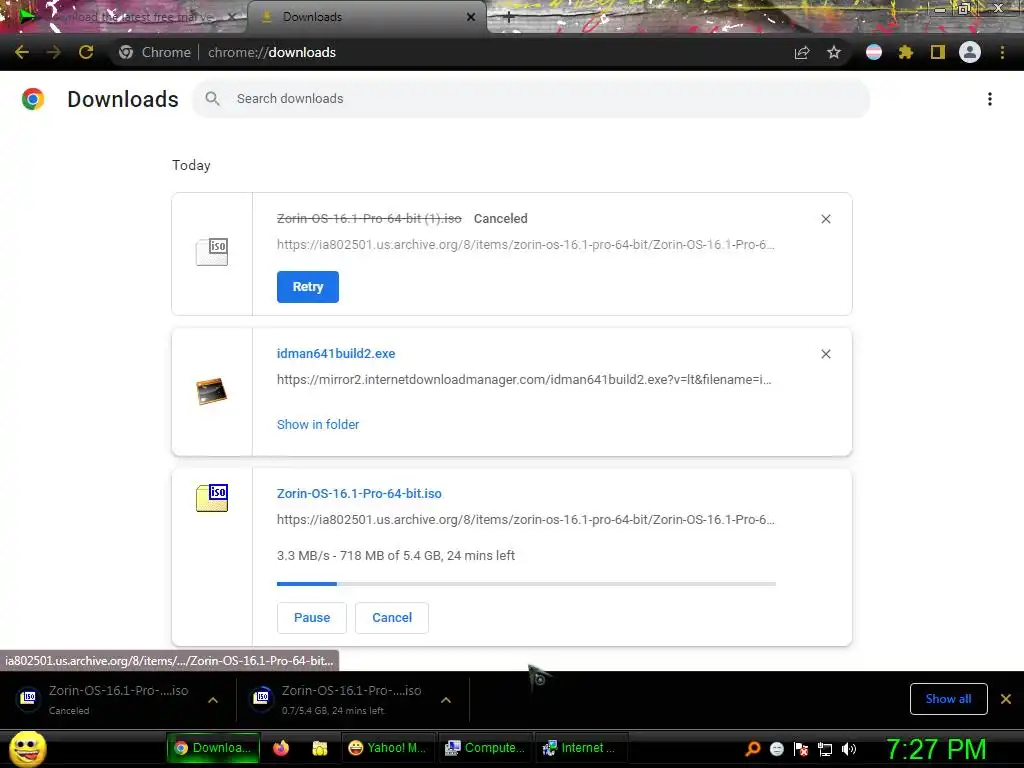The width and height of the screenshot is (1024, 768).
Task: Switch to Yahoo! Messenger taskbar button
Action: [387, 748]
